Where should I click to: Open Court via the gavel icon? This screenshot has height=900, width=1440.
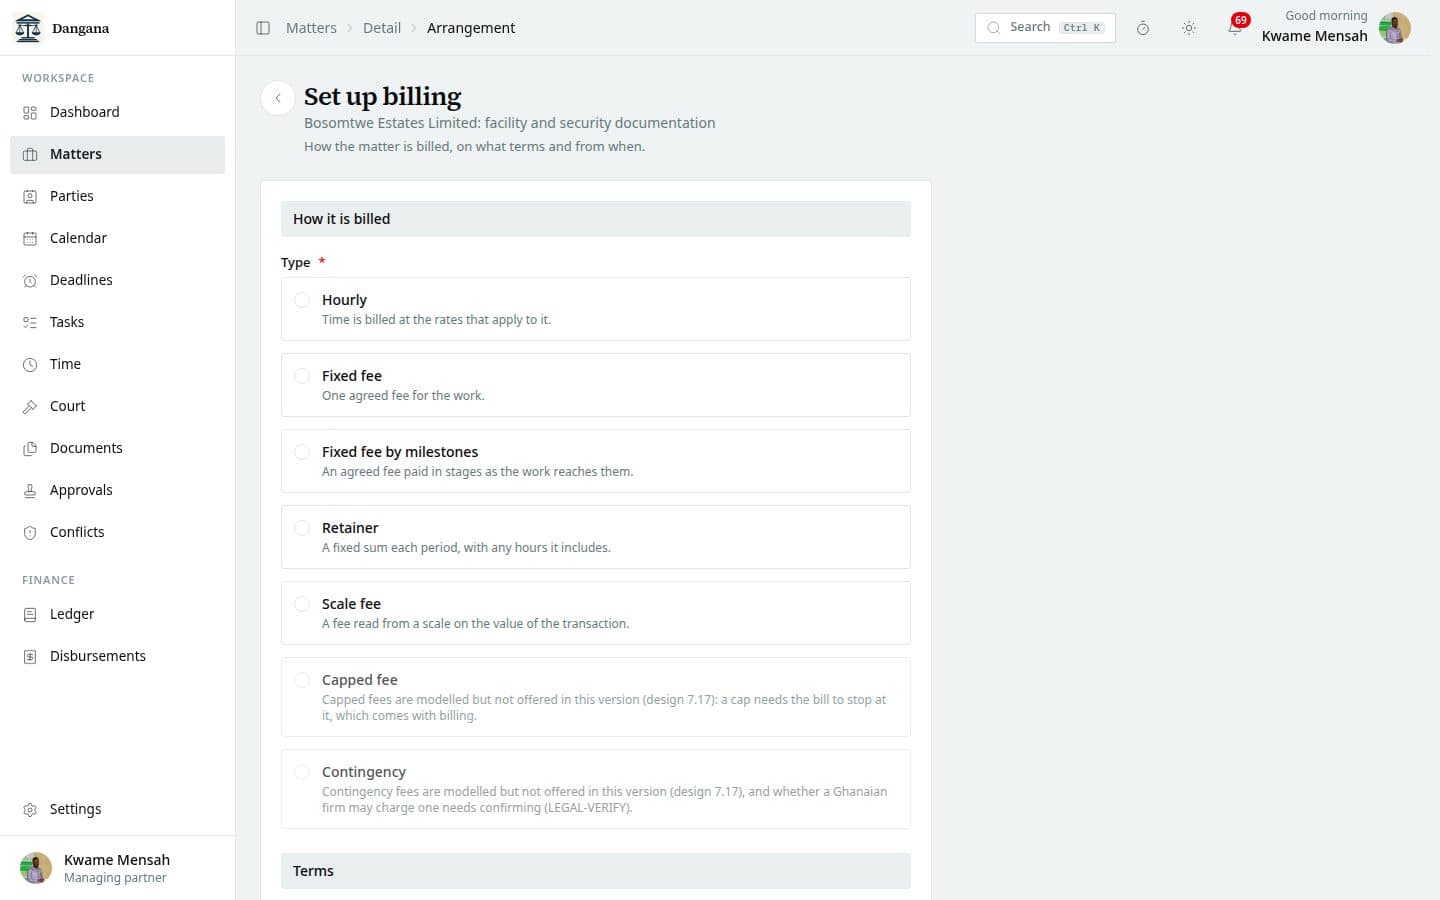[30, 406]
